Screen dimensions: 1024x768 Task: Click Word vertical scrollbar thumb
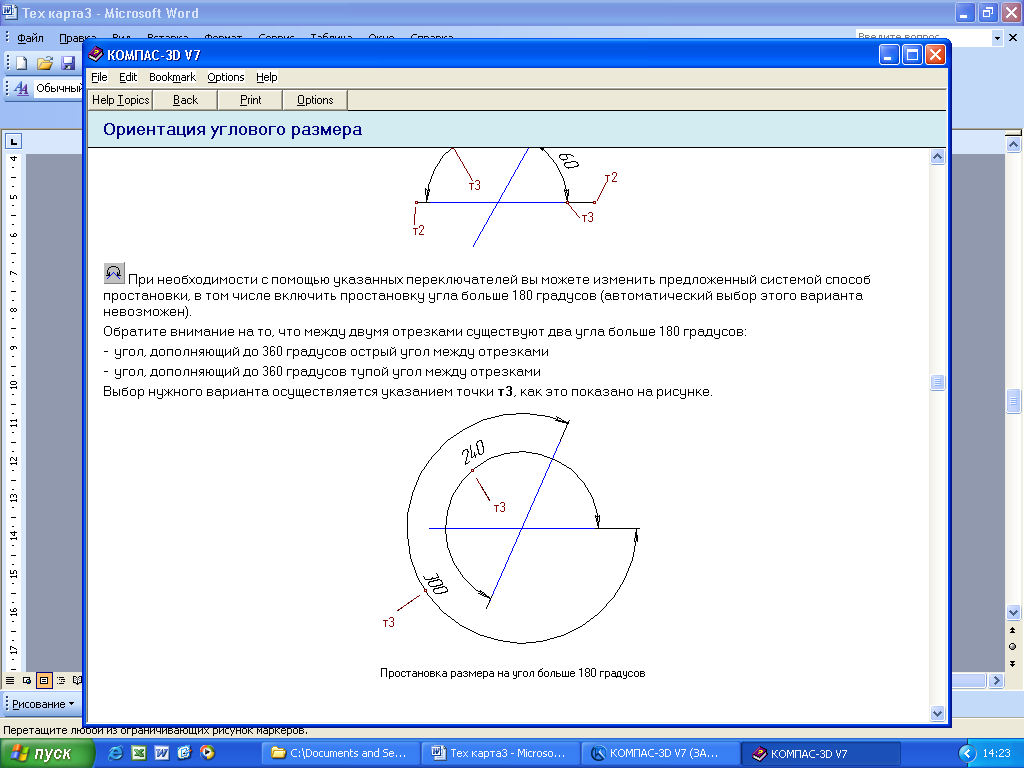tap(1013, 401)
